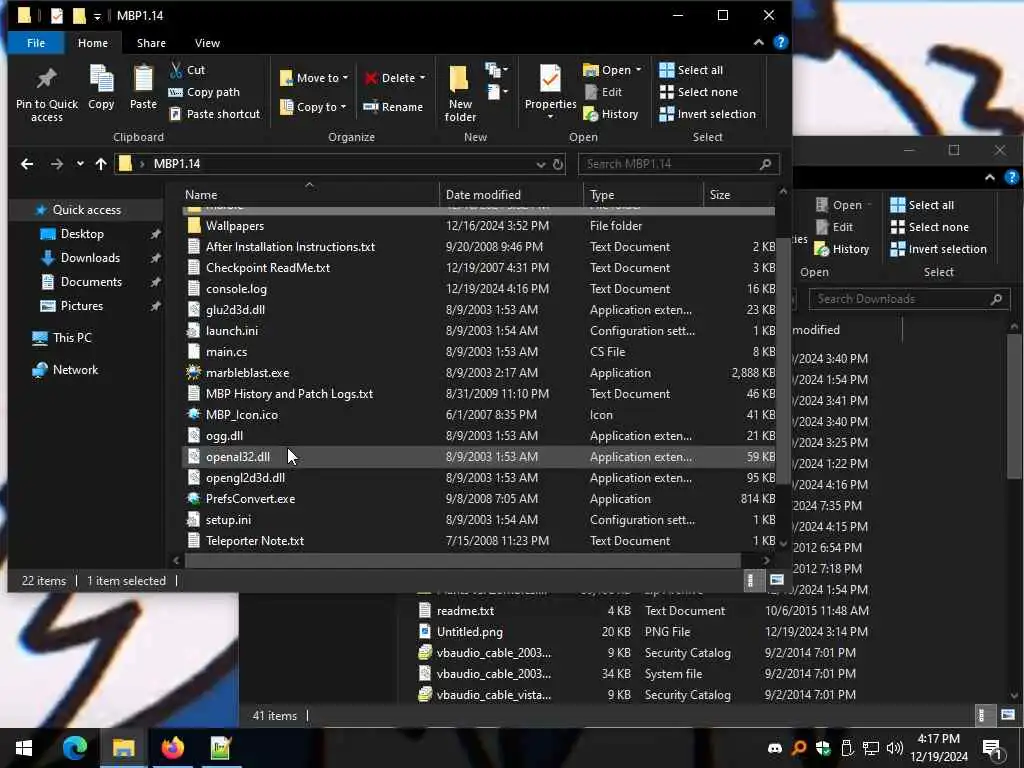The height and width of the screenshot is (768, 1024).
Task: Open Desktop in navigation pane
Action: click(x=82, y=234)
